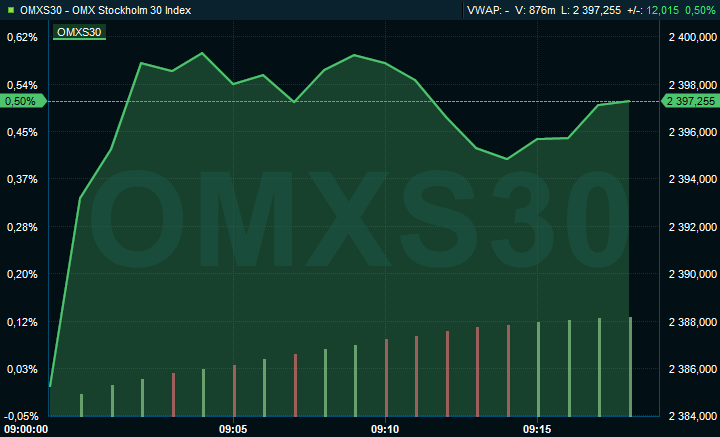720x437 pixels.
Task: Click the first small green volume bar
Action: tap(81, 405)
